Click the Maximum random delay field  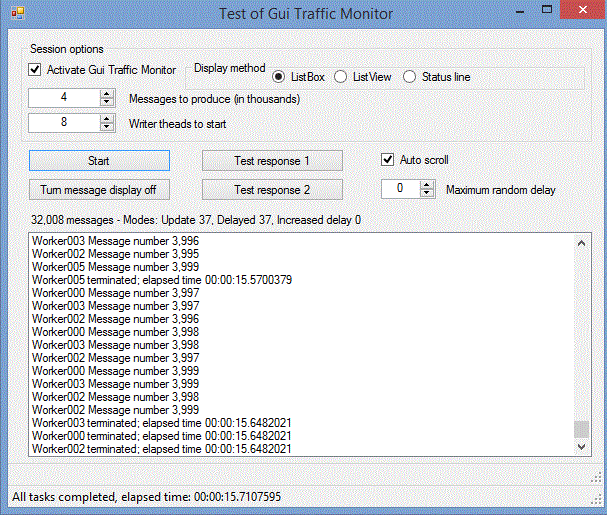401,189
